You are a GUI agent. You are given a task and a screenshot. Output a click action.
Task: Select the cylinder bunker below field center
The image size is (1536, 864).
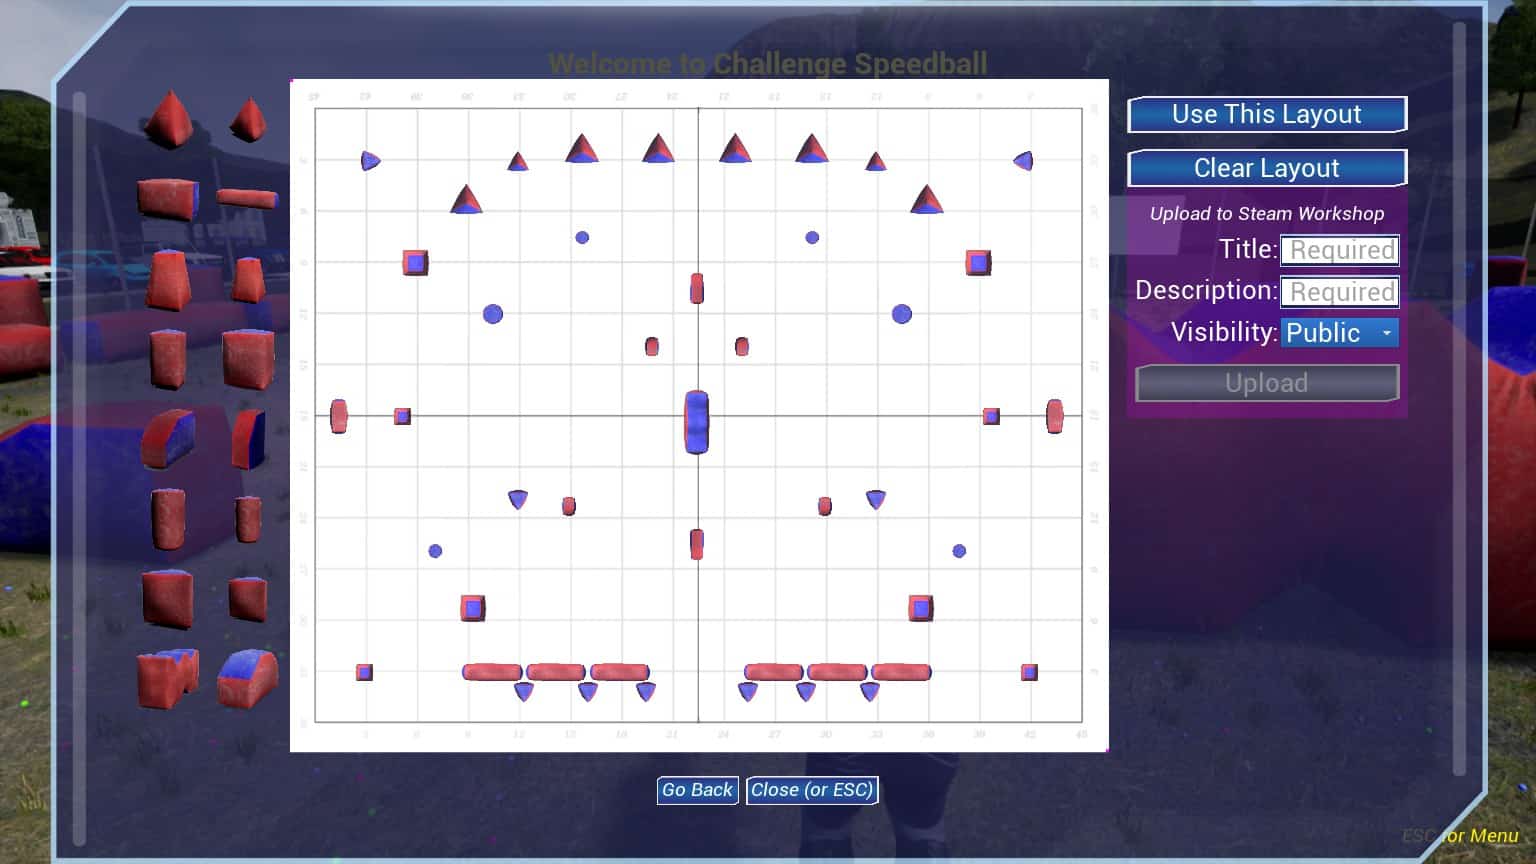coord(697,544)
